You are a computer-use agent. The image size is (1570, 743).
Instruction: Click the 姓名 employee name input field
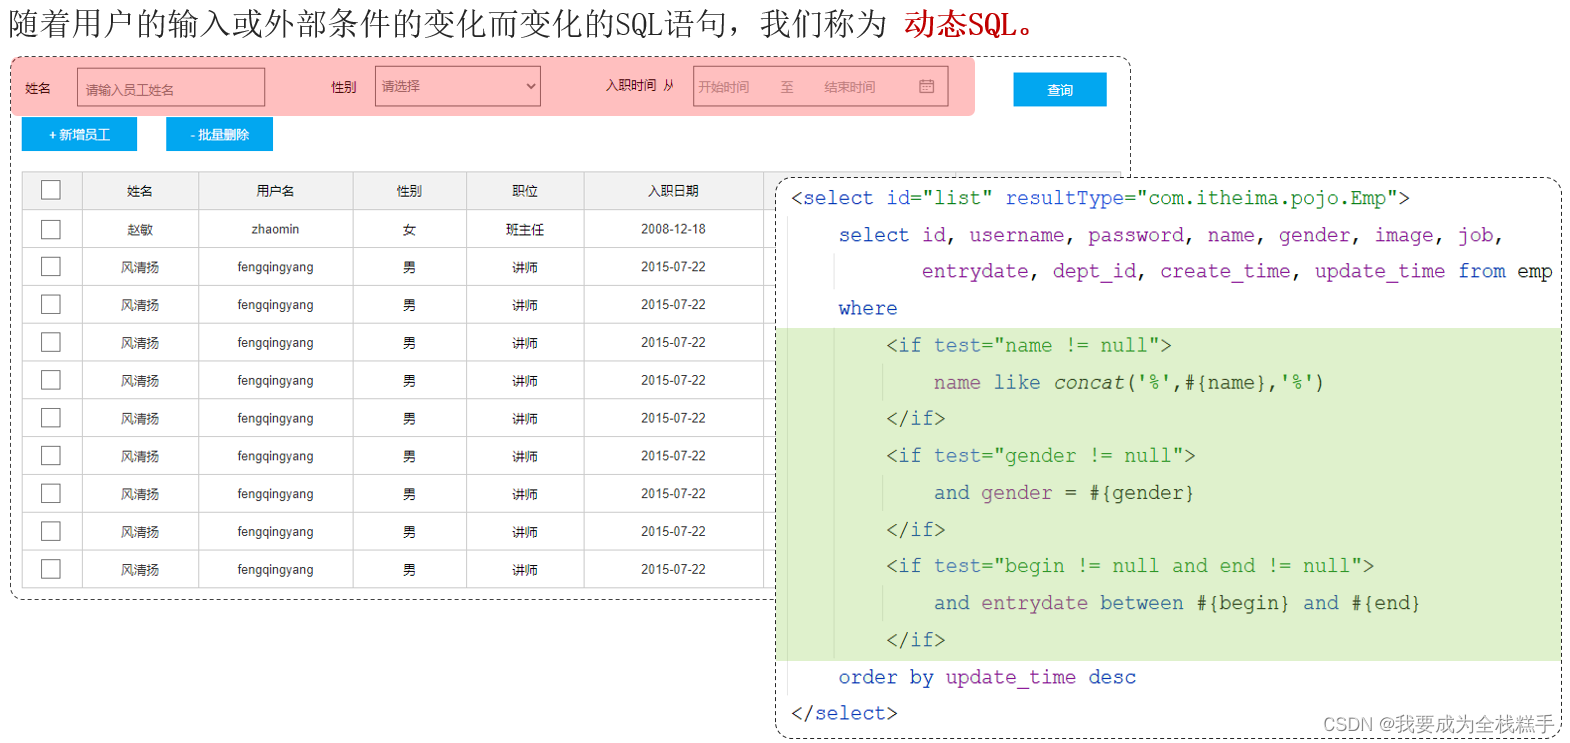click(x=171, y=88)
